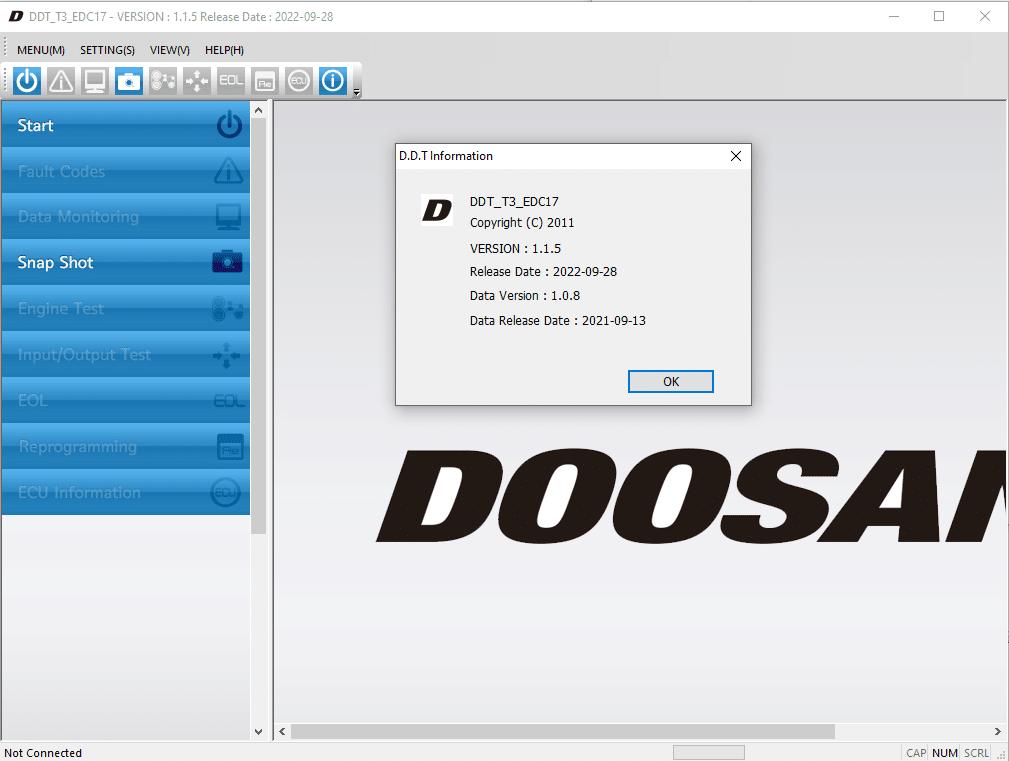This screenshot has height=761, width=1009.
Task: Click the EOL toolbar icon
Action: click(231, 81)
